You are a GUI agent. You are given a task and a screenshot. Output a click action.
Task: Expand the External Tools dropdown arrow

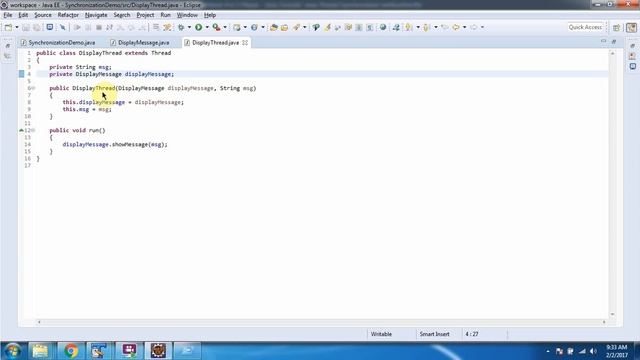[225, 27]
